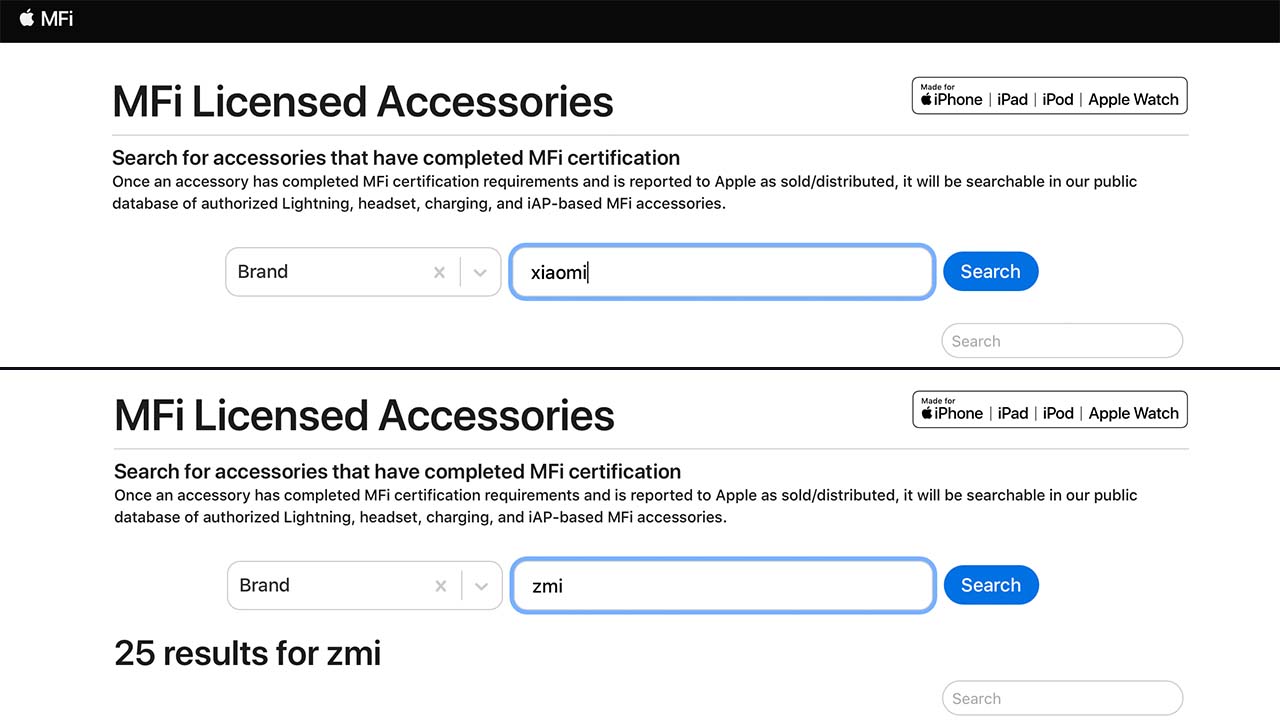Click the upper Made for iPhone badge

click(1050, 96)
